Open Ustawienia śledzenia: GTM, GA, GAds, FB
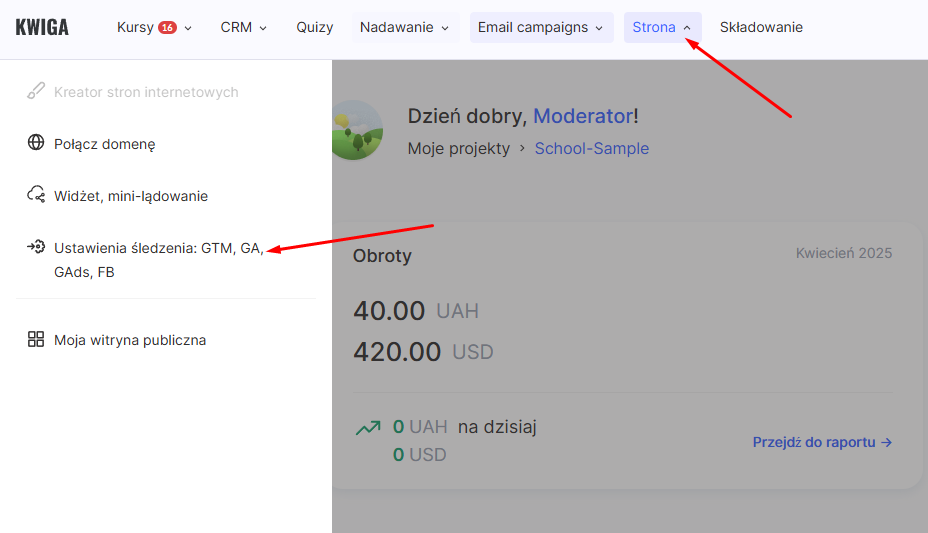This screenshot has width=928, height=533. click(159, 260)
